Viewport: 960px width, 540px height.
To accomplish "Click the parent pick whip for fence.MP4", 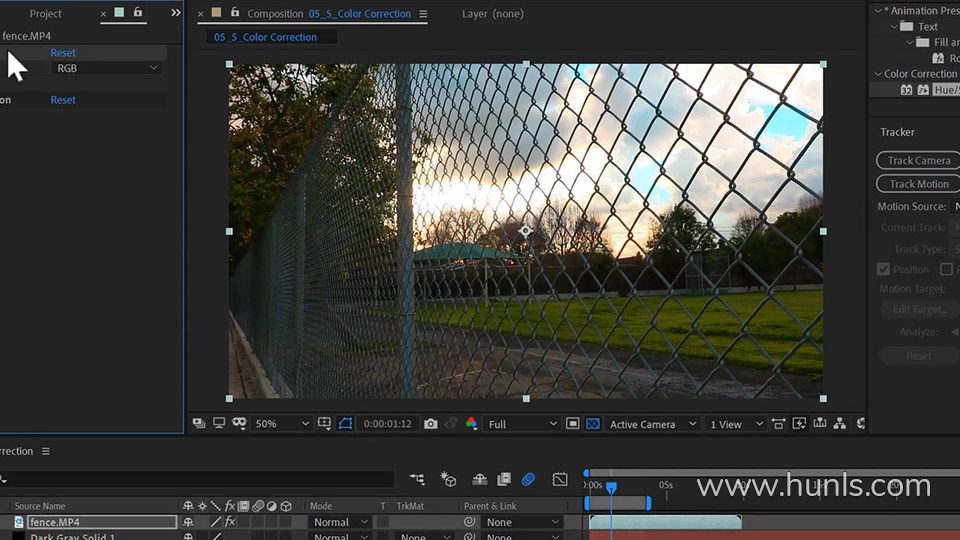I will tap(470, 522).
